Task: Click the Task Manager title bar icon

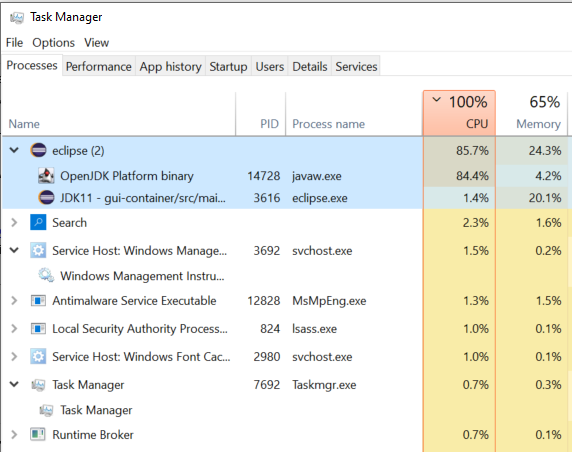Action: 17,17
